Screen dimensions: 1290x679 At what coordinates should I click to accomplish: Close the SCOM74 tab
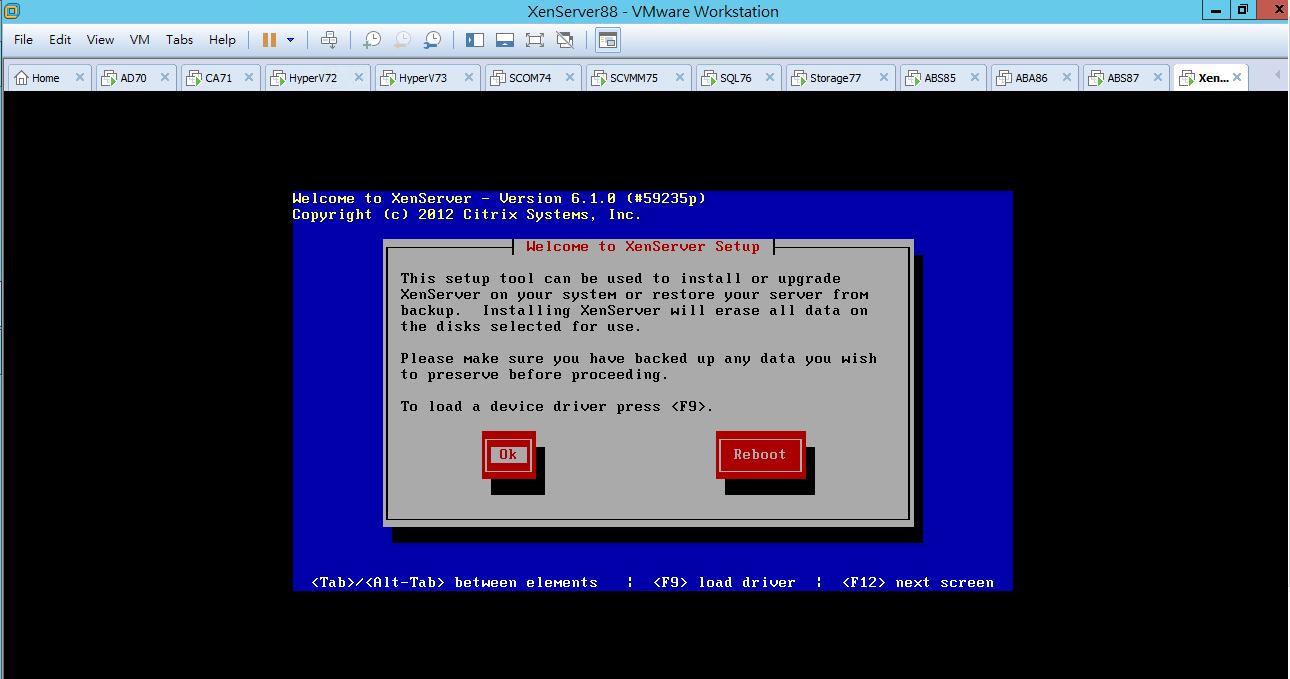571,78
